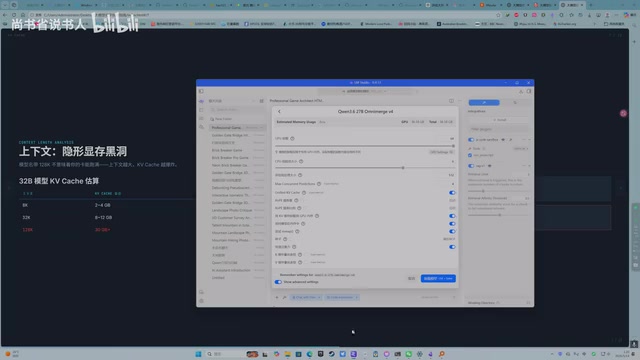Click the Install button in Integrations panel
640x360 pixels.
pyautogui.click(x=499, y=120)
